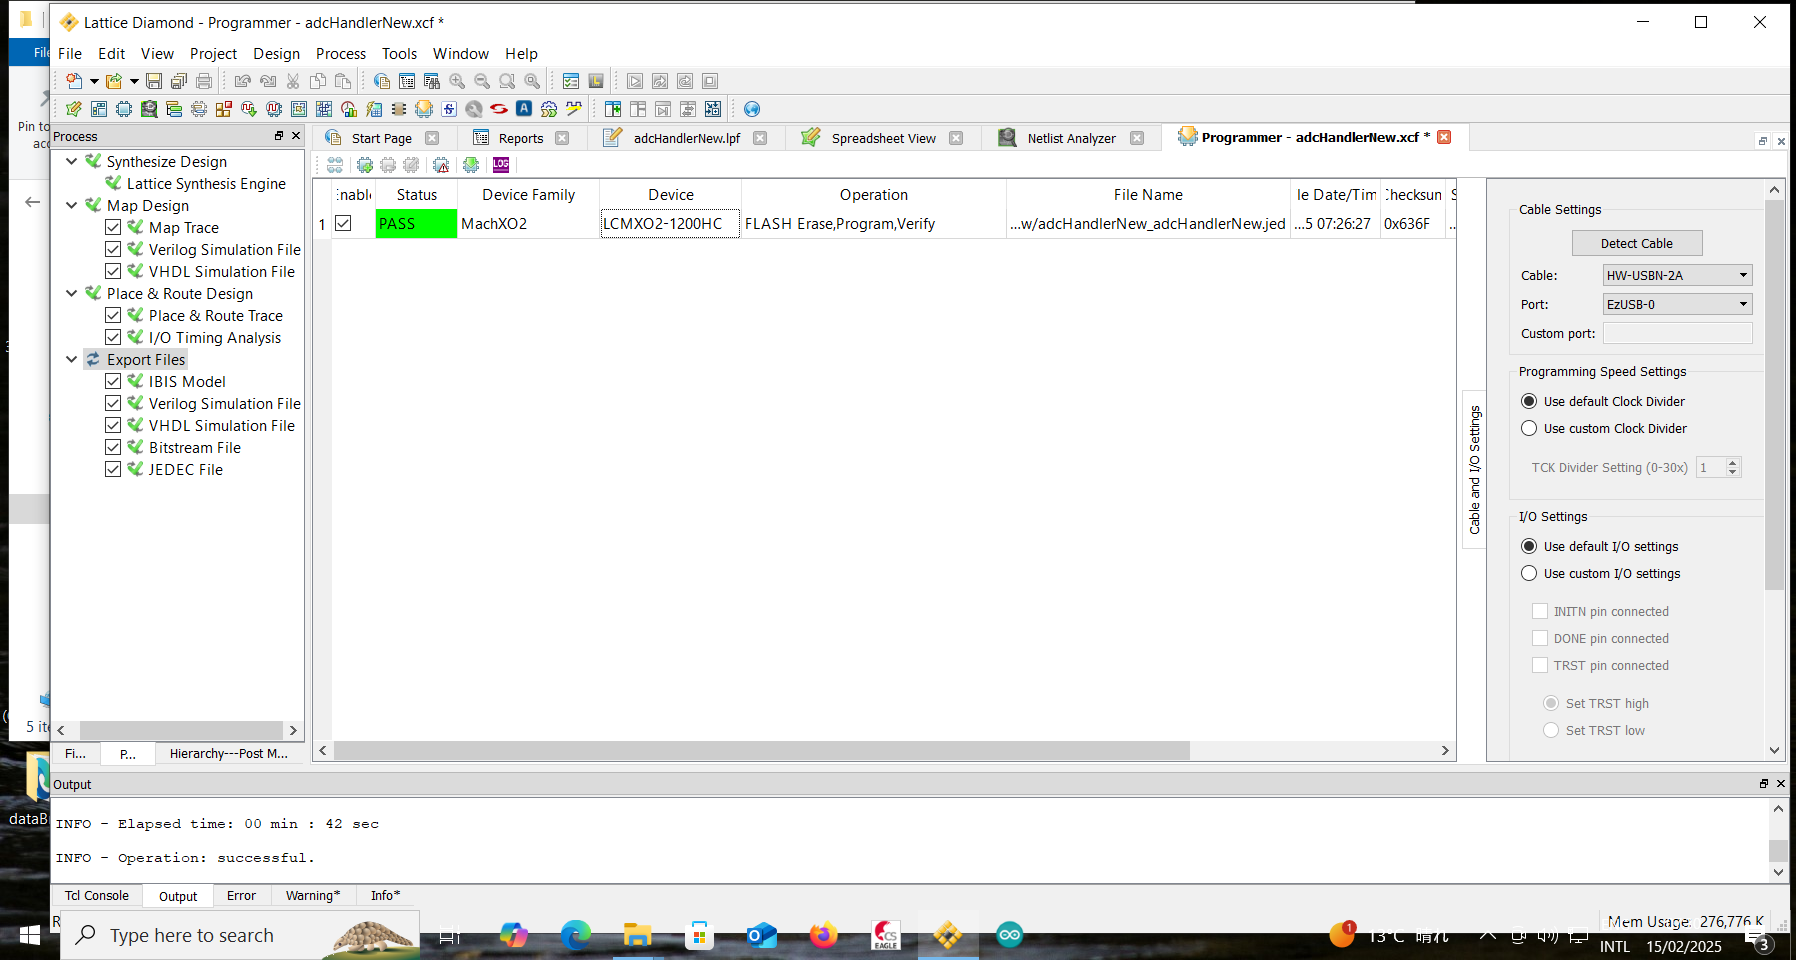Select Use default Clock Divider radio
The height and width of the screenshot is (960, 1796).
1529,401
